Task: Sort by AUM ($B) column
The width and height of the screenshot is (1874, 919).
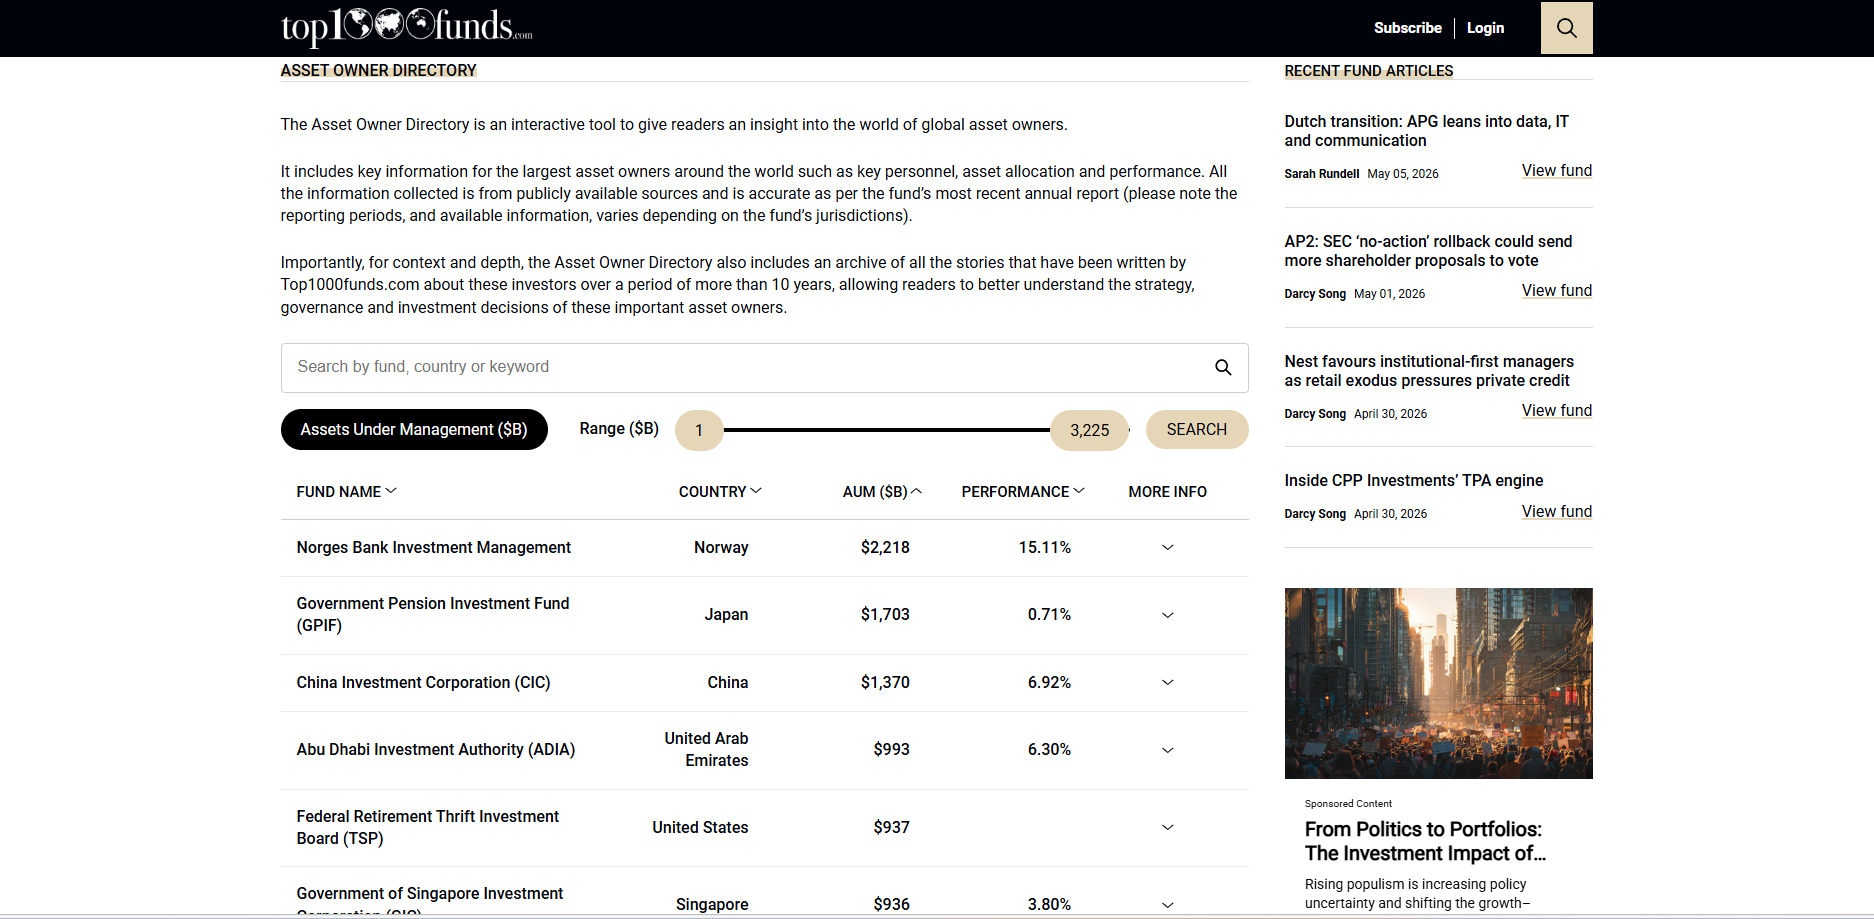Action: click(882, 491)
